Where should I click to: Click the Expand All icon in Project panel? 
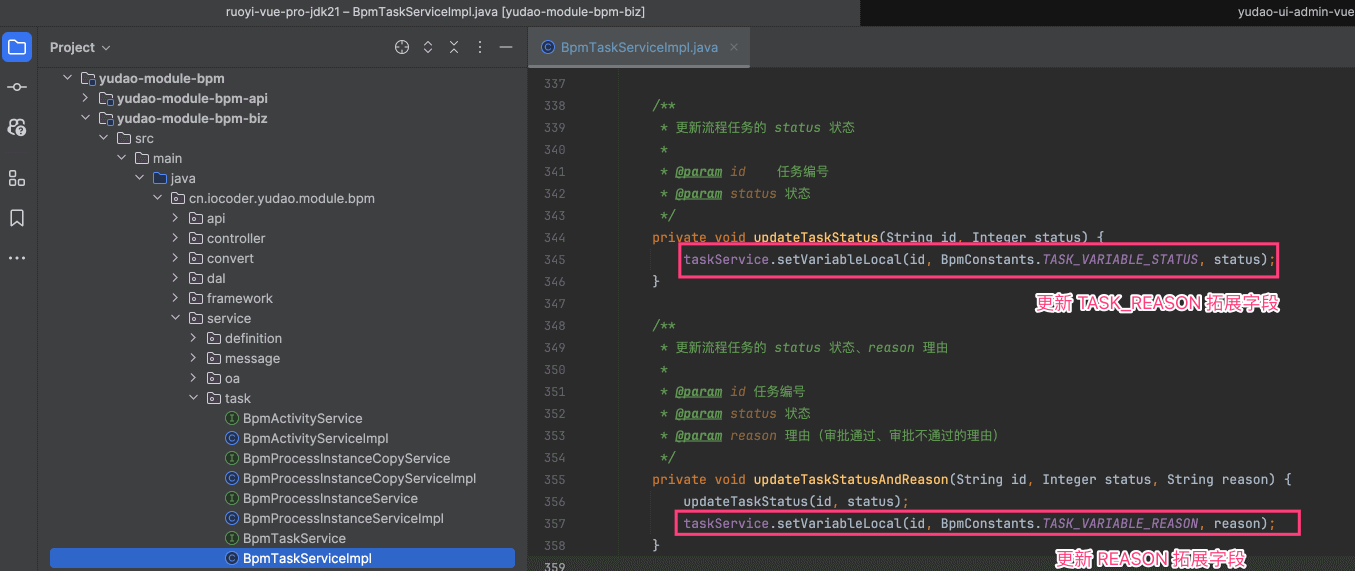(428, 47)
